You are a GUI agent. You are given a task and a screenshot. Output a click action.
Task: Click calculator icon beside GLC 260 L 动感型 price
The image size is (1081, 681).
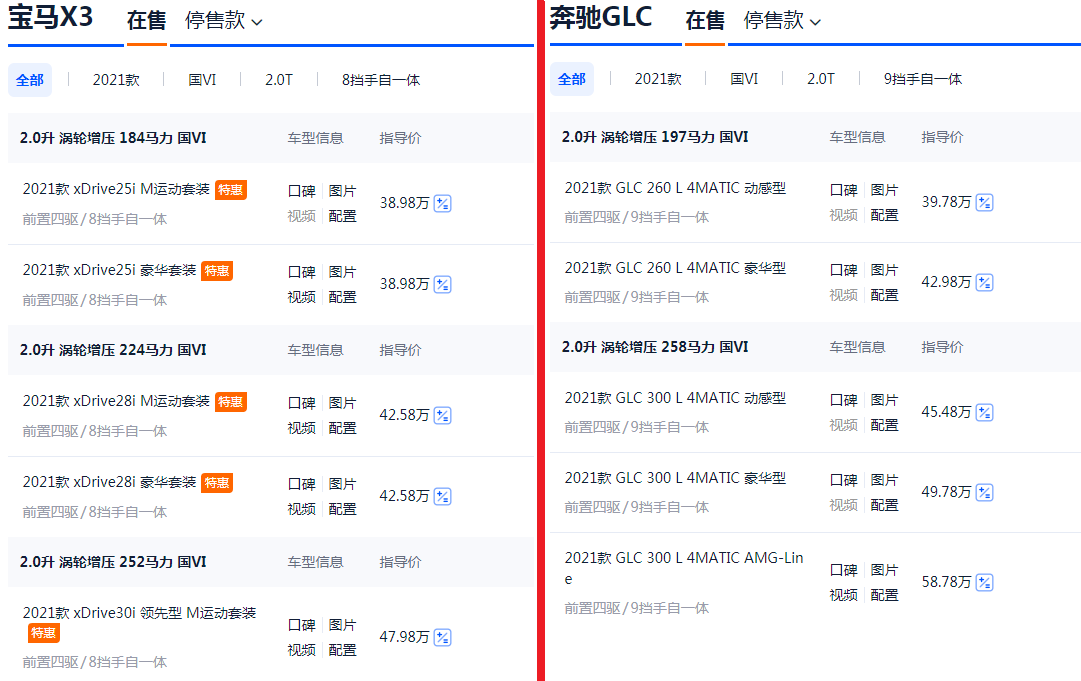pos(984,202)
